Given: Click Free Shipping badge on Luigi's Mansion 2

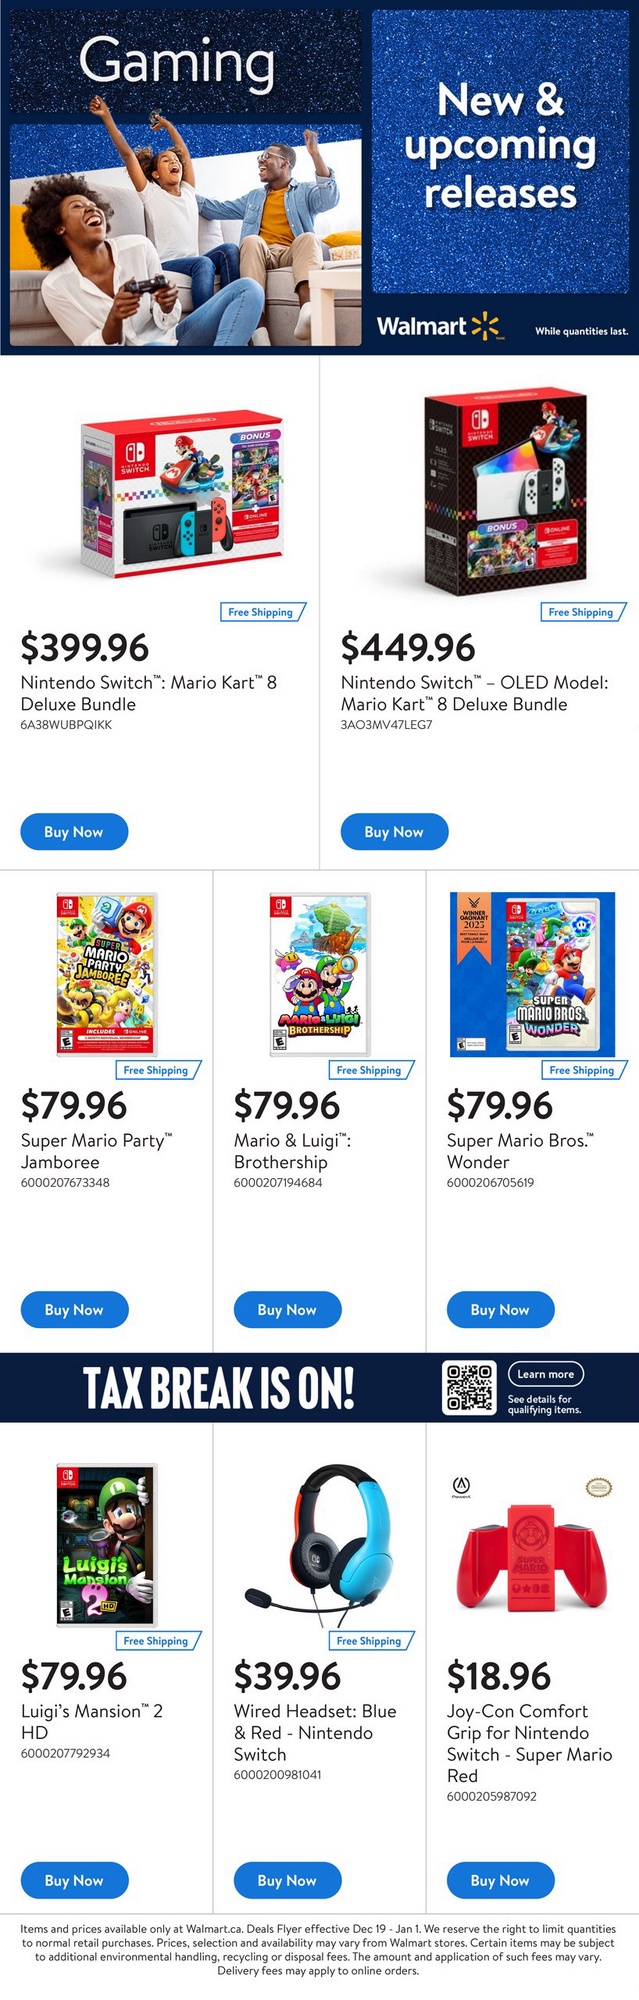Looking at the screenshot, I should pos(156,1641).
